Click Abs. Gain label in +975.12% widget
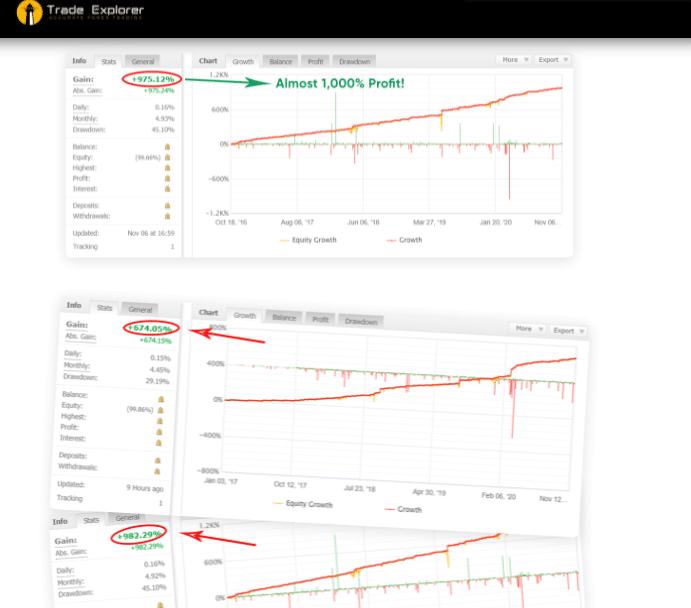 (x=87, y=91)
